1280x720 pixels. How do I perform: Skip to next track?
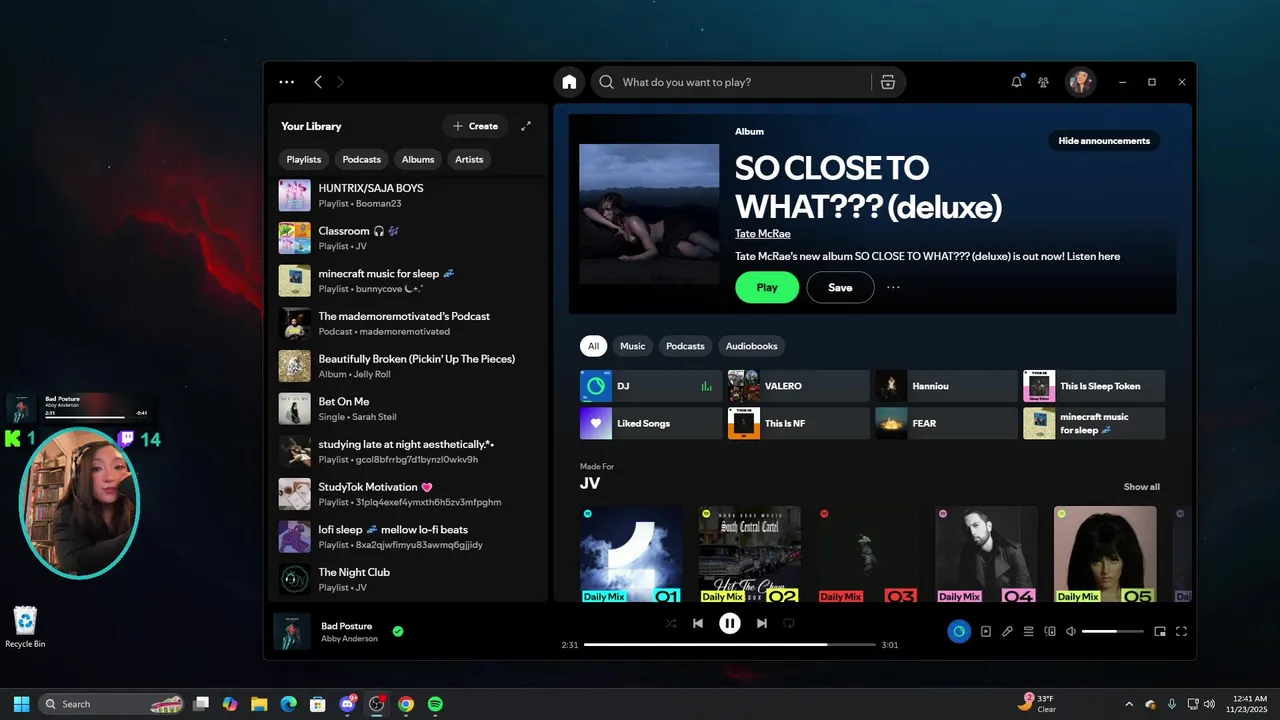pos(762,623)
